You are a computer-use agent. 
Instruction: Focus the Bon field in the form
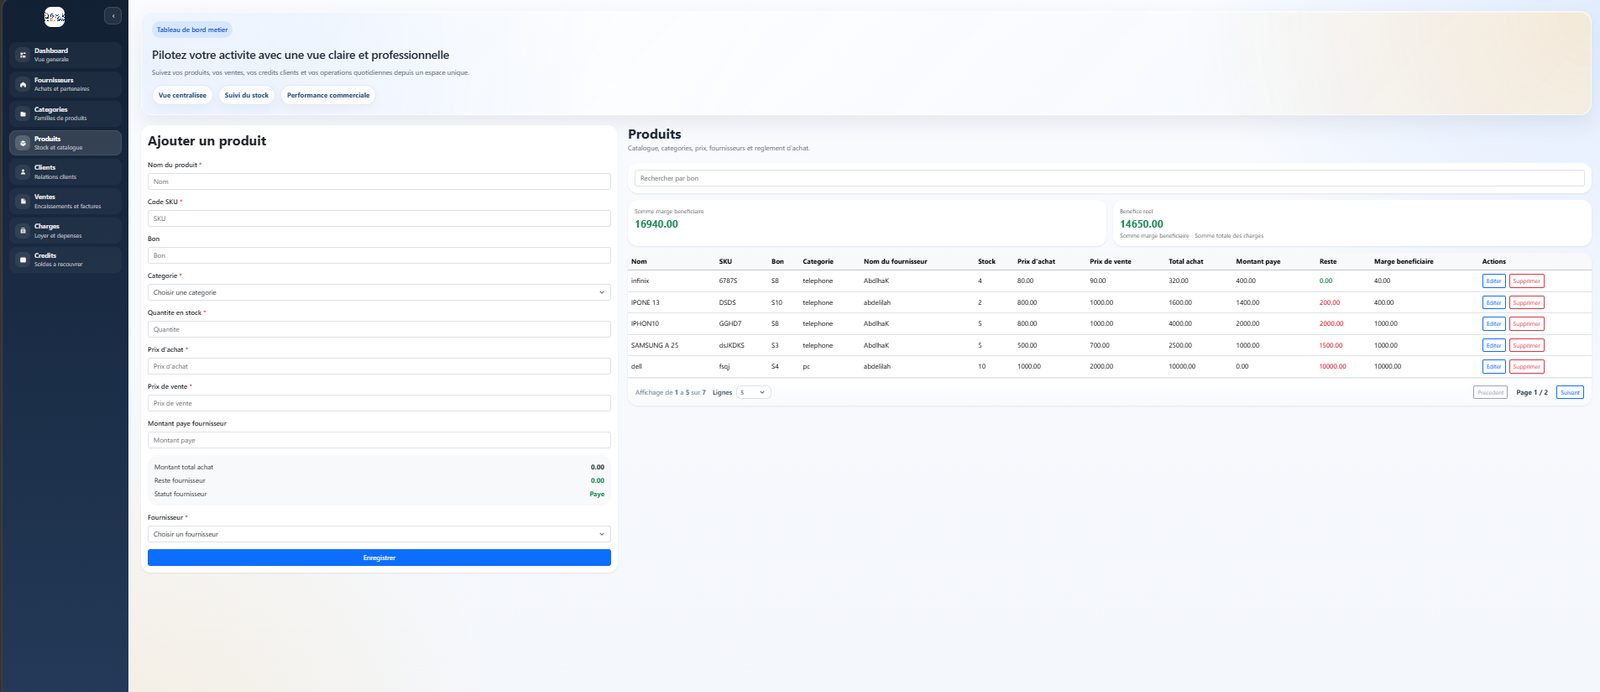[x=379, y=256]
